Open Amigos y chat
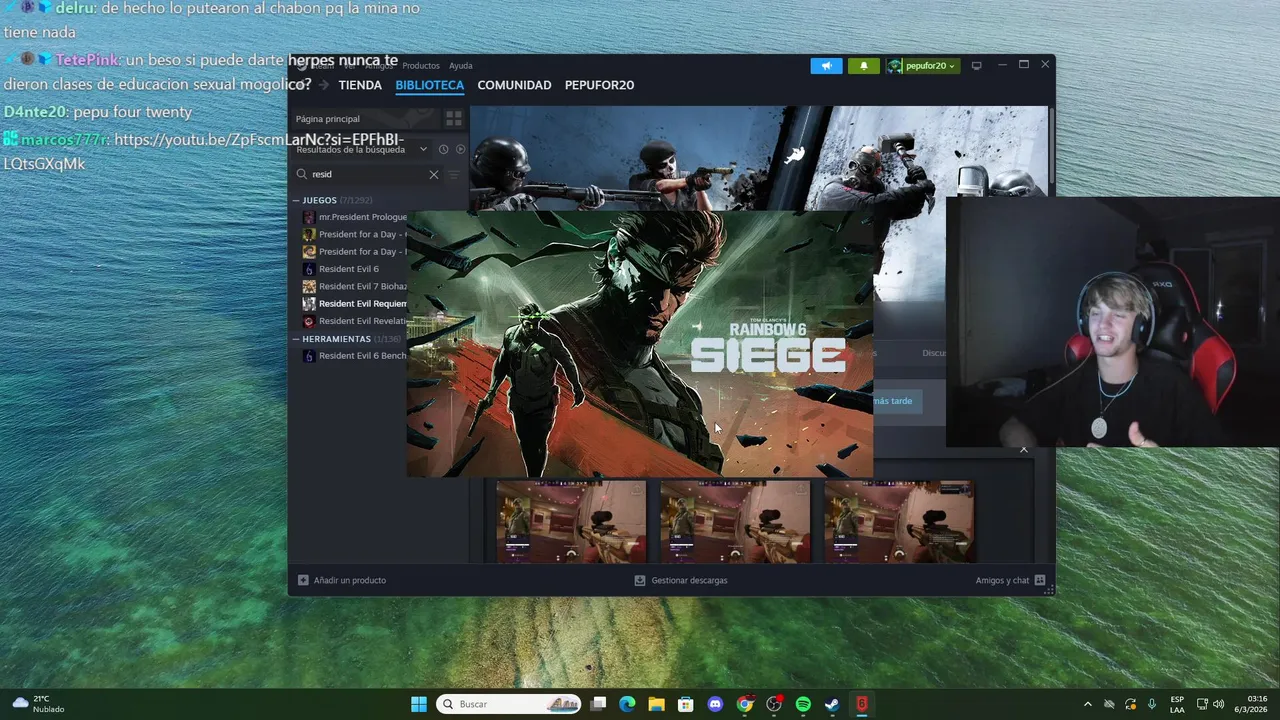Image resolution: width=1280 pixels, height=720 pixels. [x=1011, y=580]
